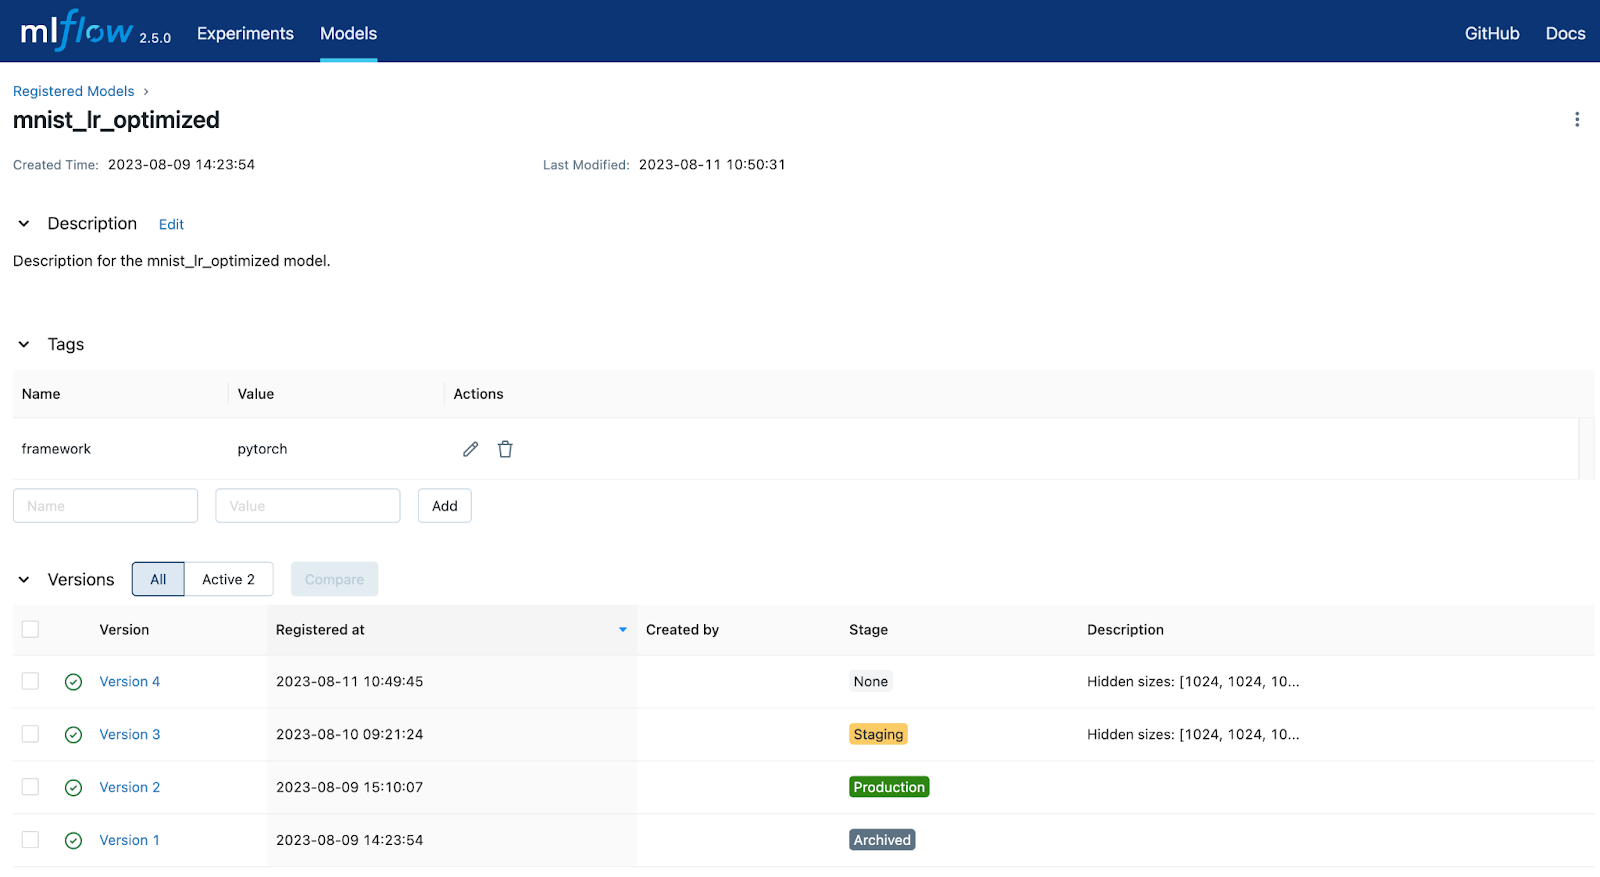Screen dimensions: 1600x877
Task: Open the Models tab
Action: click(x=348, y=33)
